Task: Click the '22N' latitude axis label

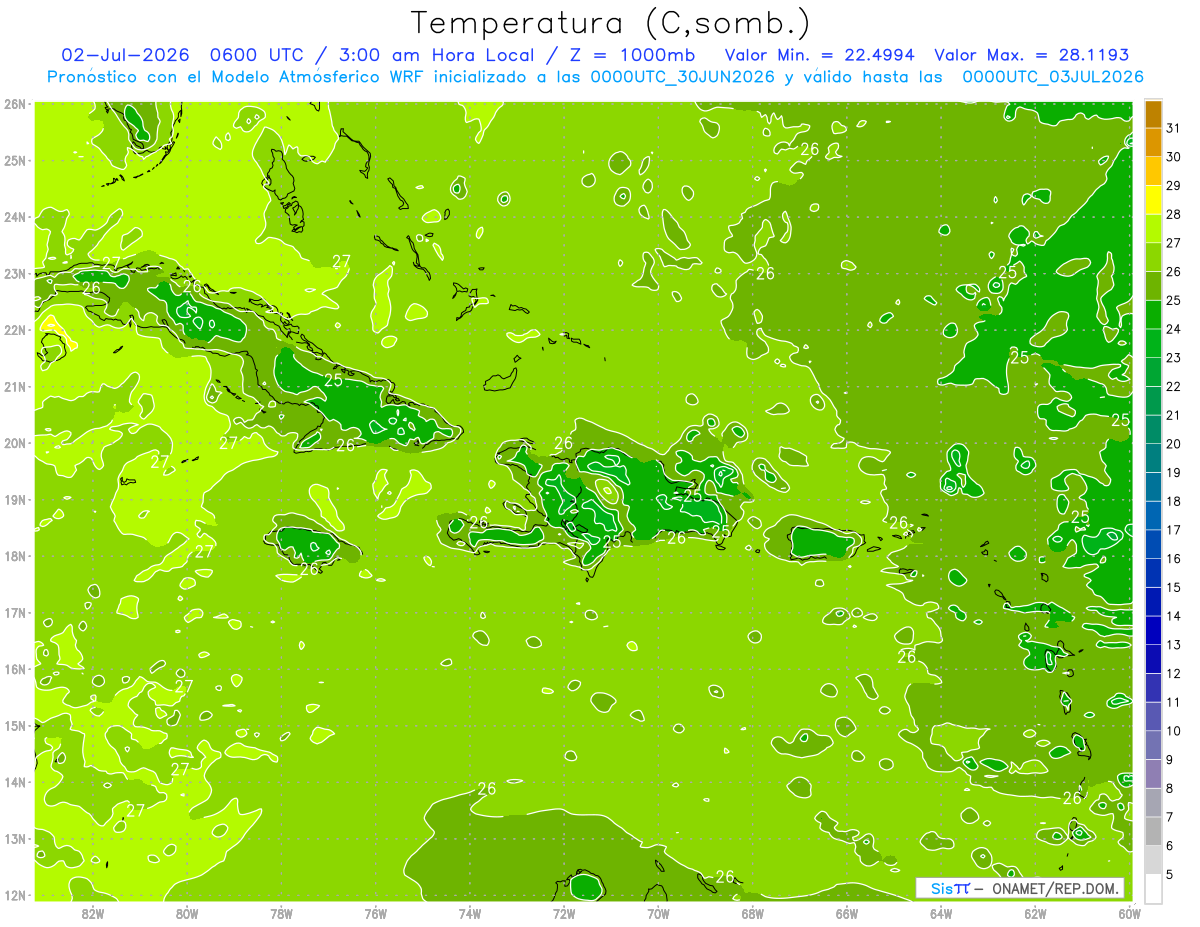Action: pos(14,330)
